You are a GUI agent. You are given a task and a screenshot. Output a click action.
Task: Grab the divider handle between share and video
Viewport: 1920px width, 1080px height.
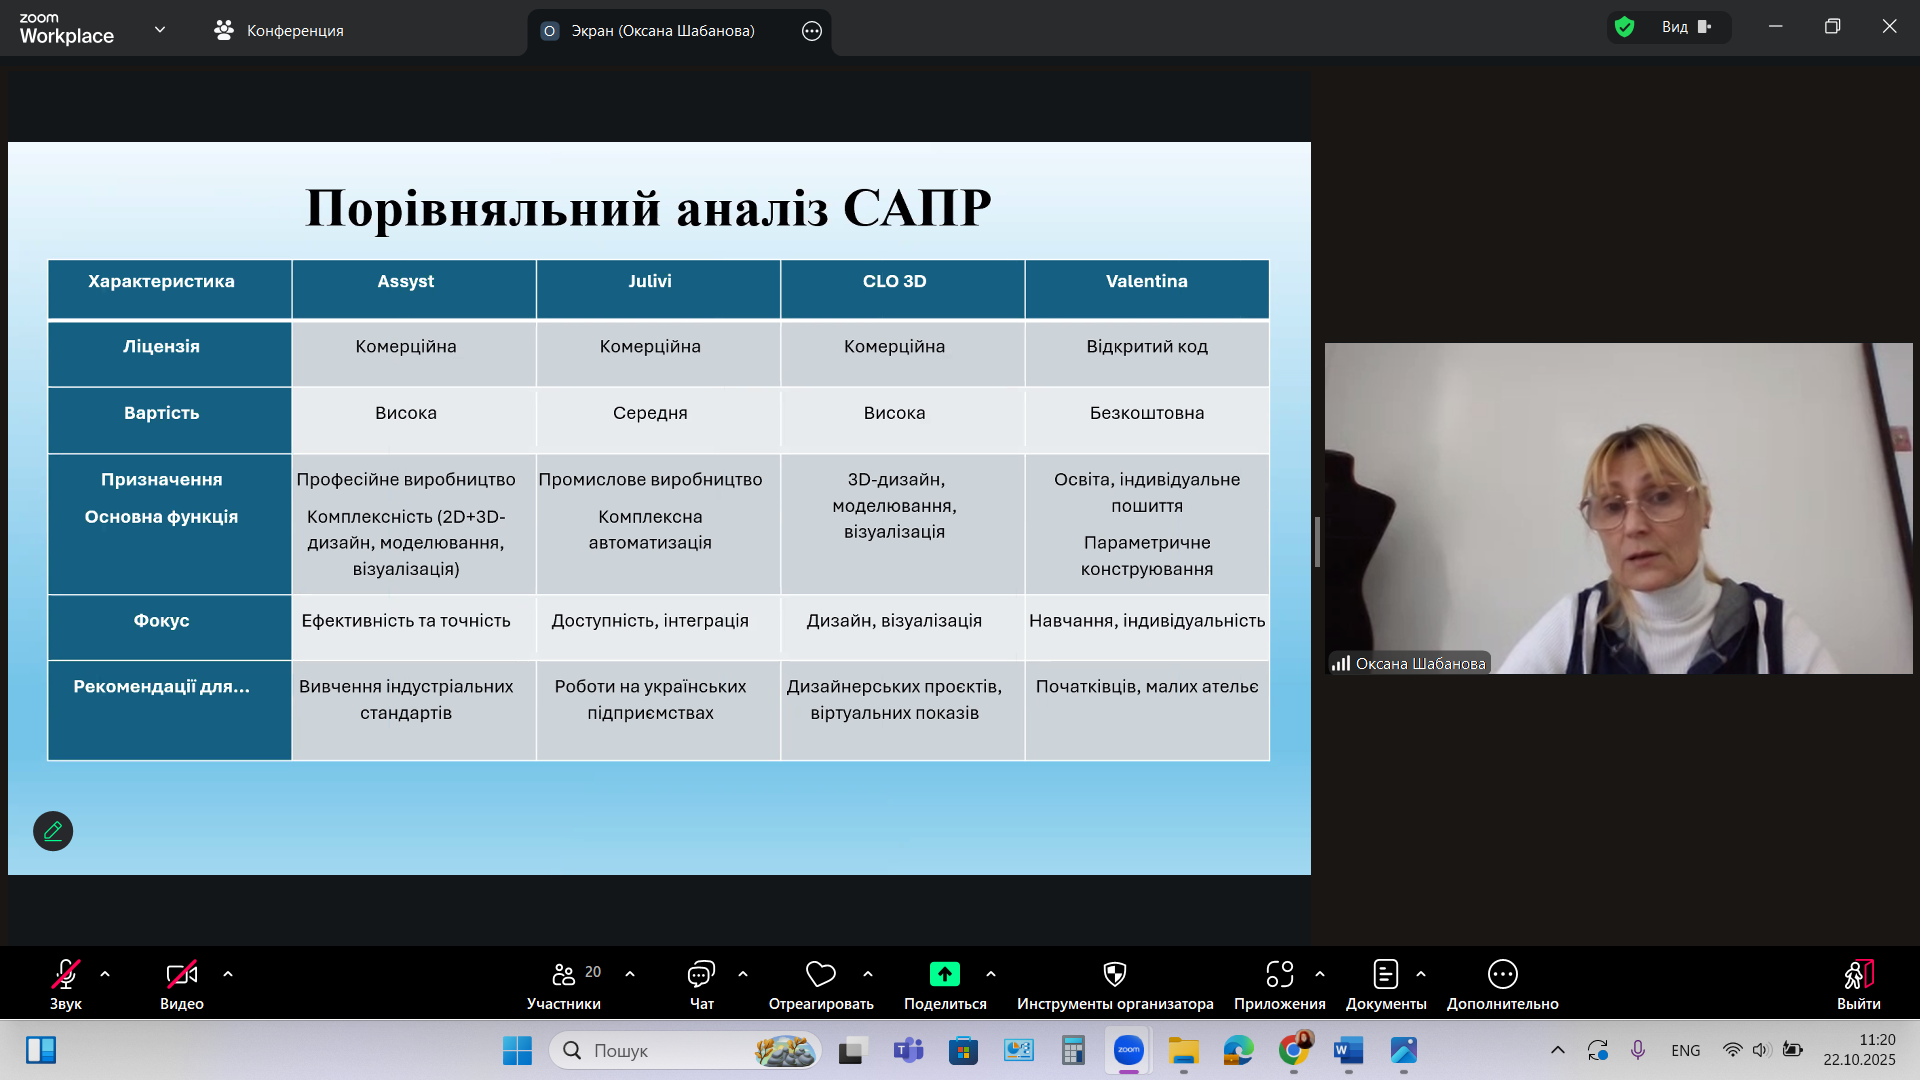[1317, 542]
